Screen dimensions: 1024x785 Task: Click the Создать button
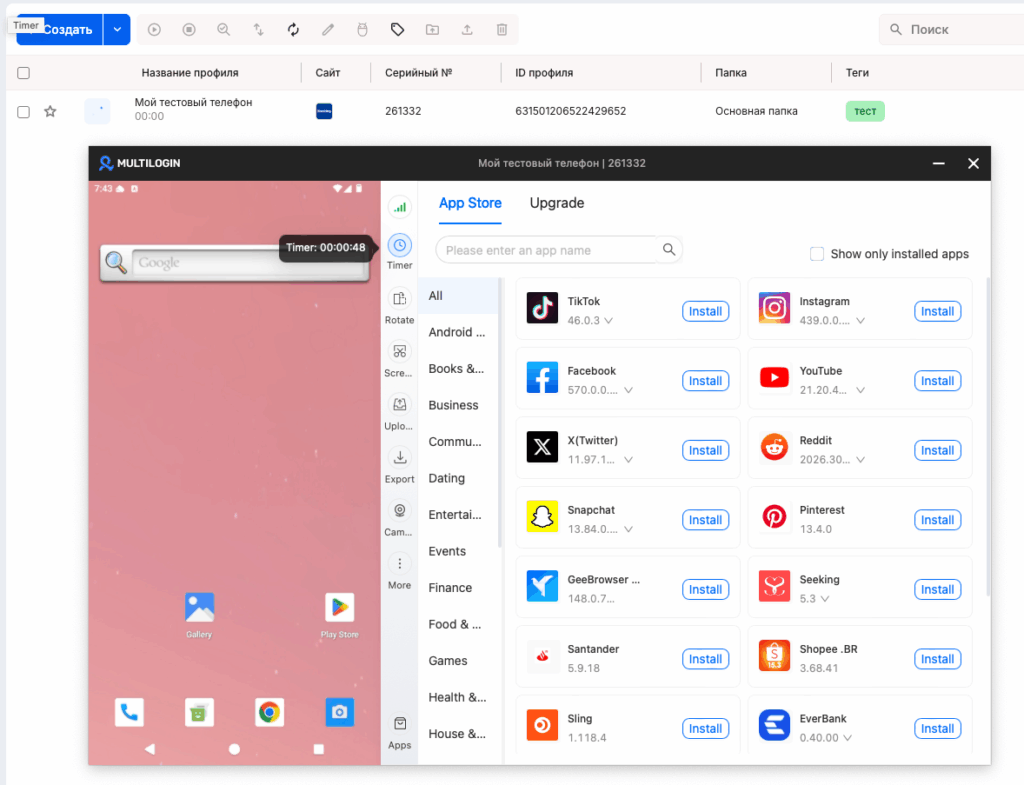60,29
